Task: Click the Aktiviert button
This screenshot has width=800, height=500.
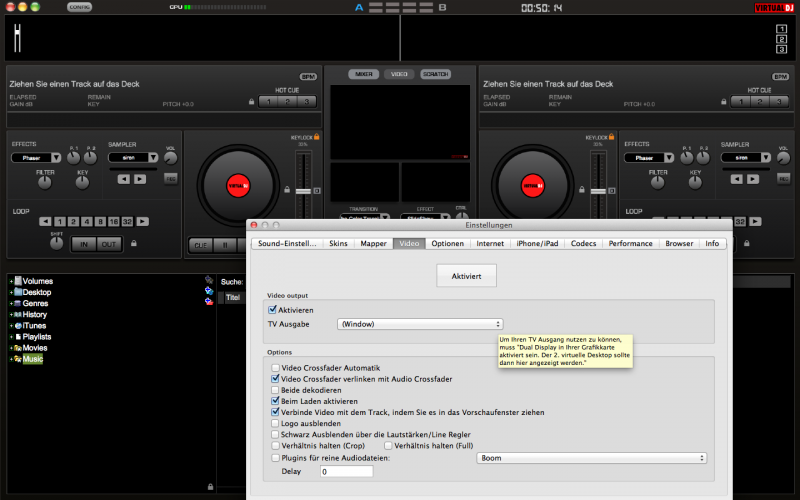Action: pyautogui.click(x=466, y=276)
